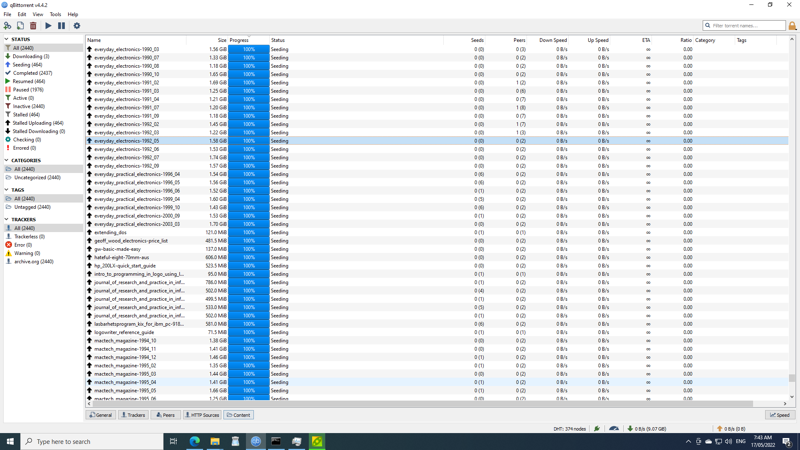
Task: Collapse the TAGS section
Action: pos(7,190)
